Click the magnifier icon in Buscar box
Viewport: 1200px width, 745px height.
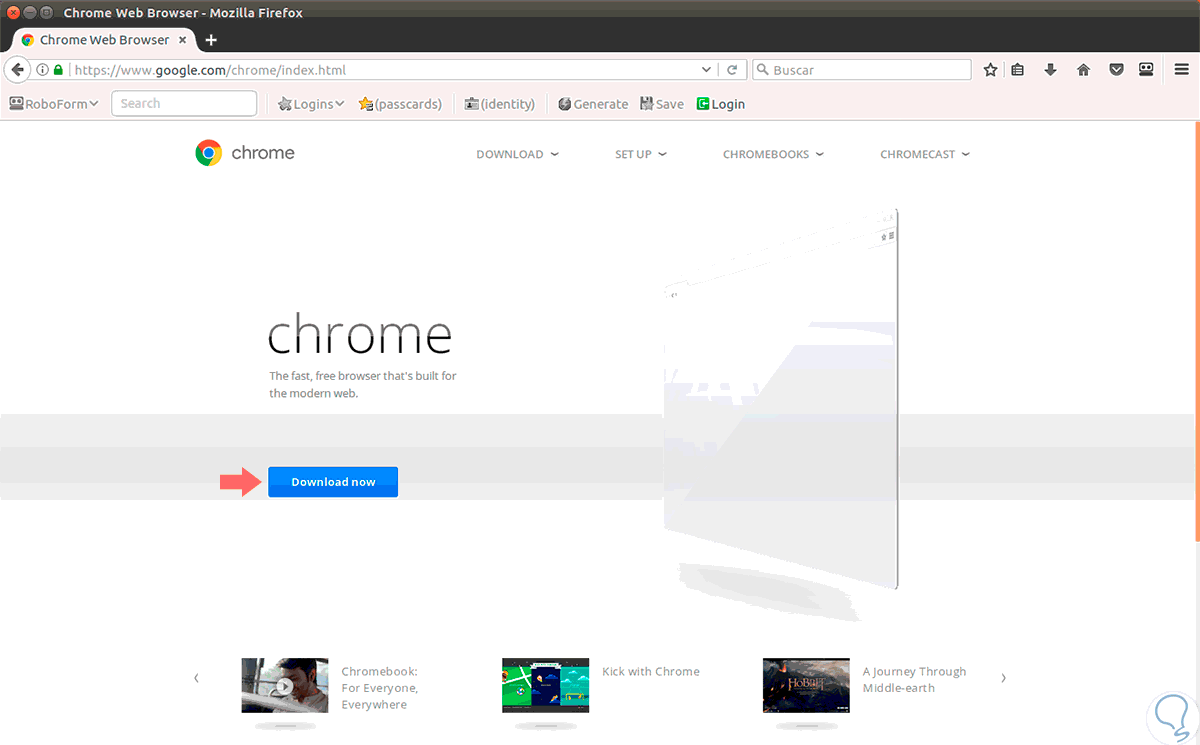763,70
